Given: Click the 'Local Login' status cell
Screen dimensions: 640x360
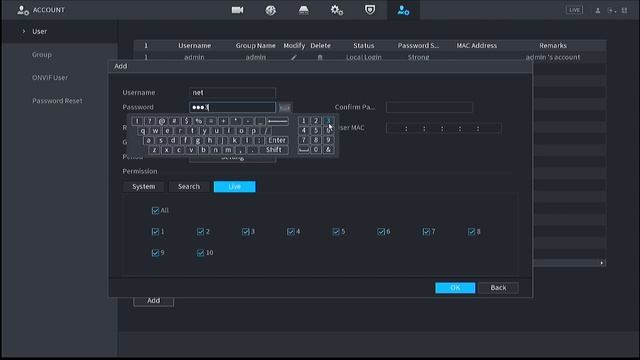Looking at the screenshot, I should coord(364,57).
